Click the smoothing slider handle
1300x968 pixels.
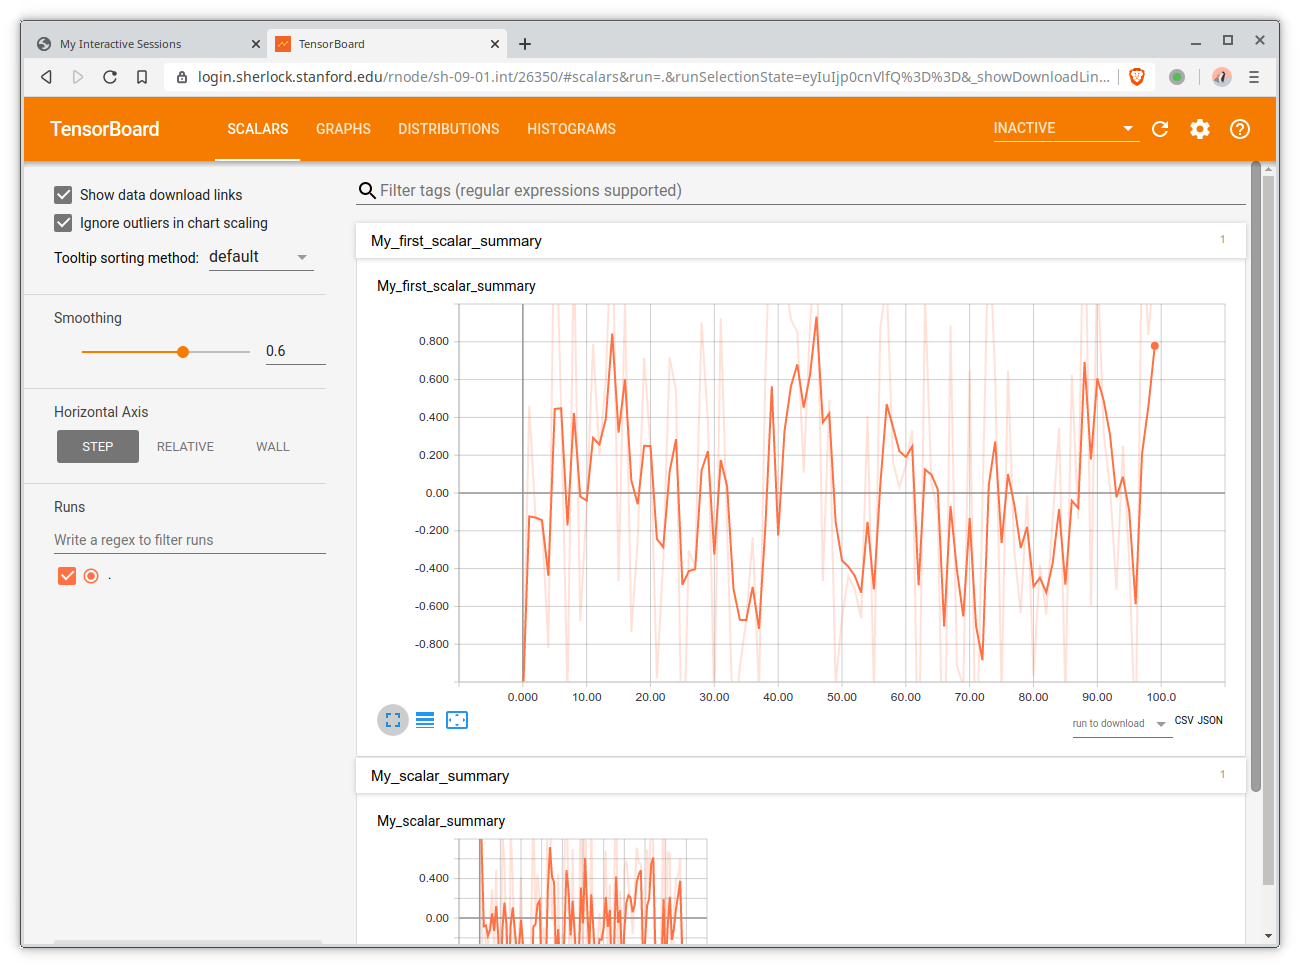coord(183,352)
